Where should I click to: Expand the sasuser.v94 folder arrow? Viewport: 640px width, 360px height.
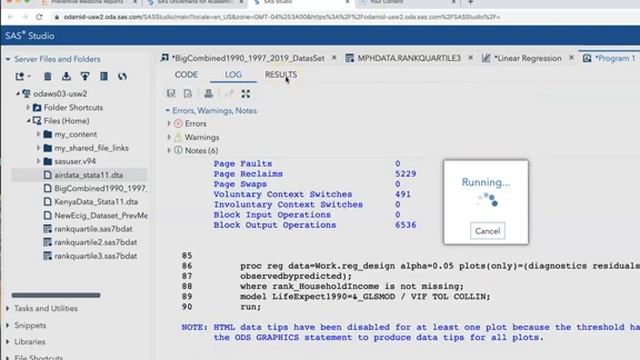39,161
